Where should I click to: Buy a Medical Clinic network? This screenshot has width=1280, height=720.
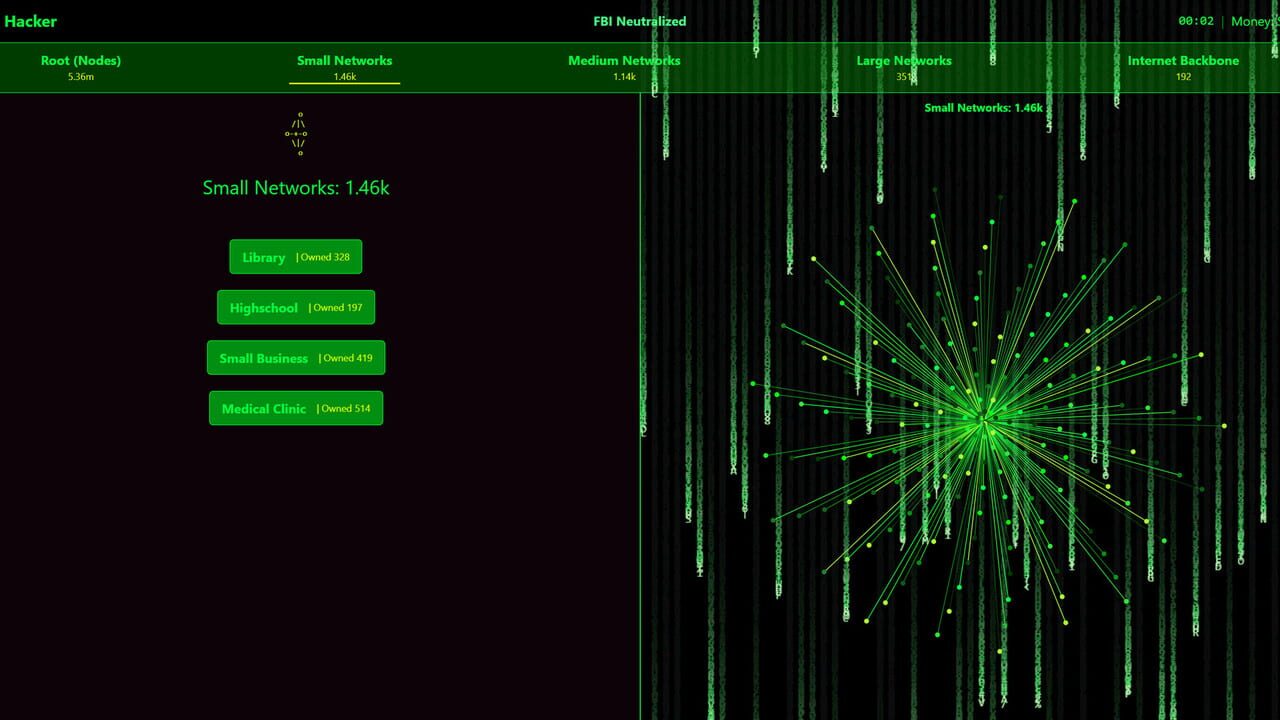[296, 408]
